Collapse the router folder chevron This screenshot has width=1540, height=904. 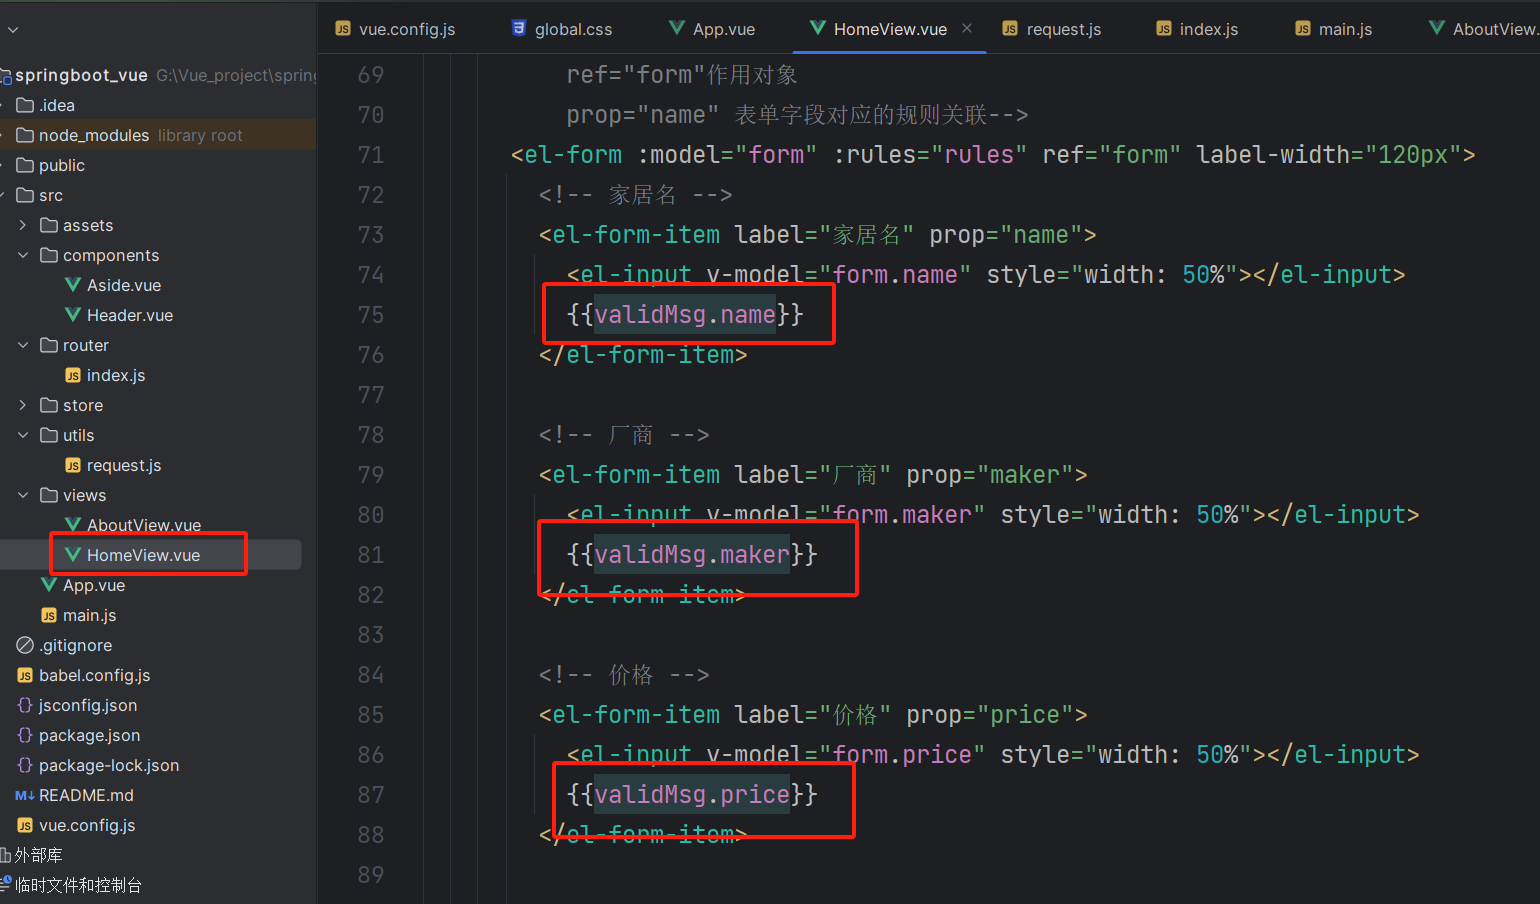coord(23,345)
